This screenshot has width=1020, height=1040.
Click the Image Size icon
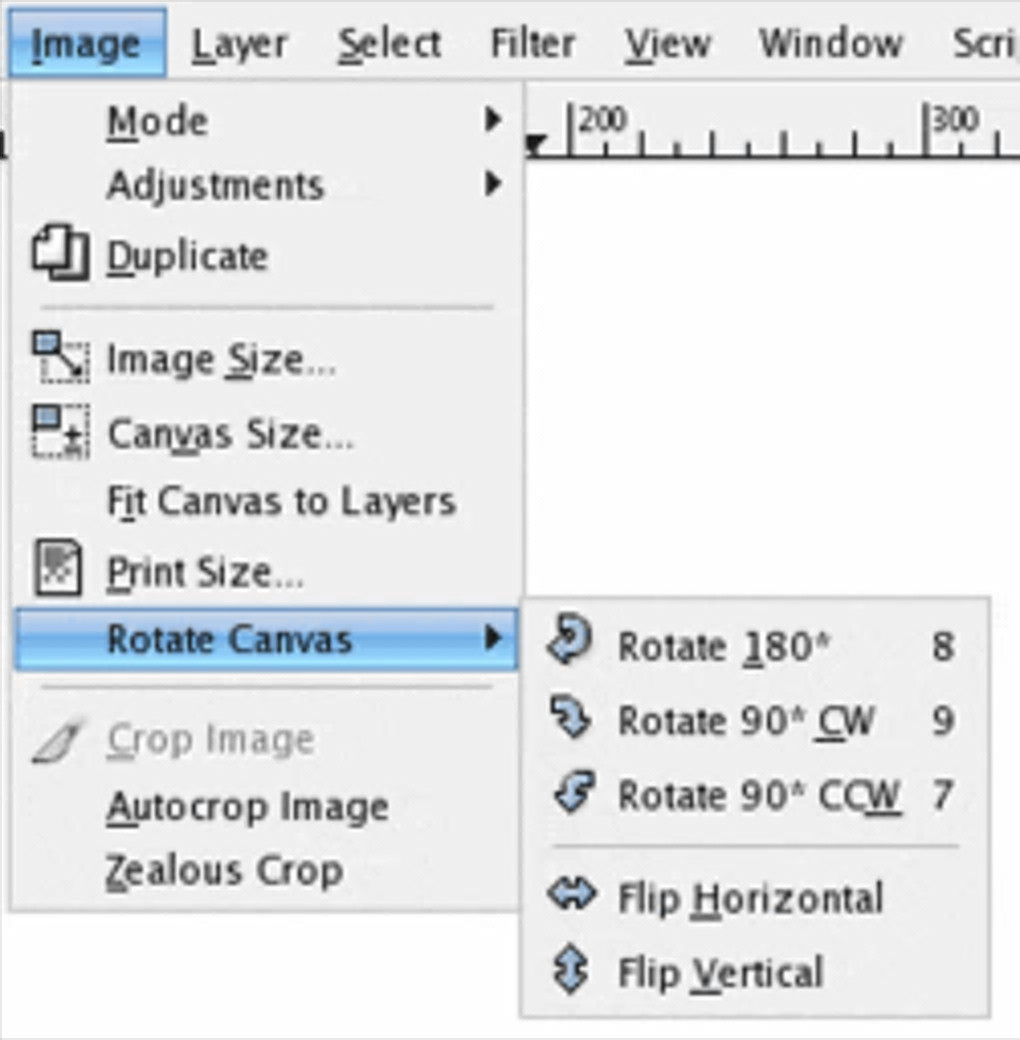(60, 358)
